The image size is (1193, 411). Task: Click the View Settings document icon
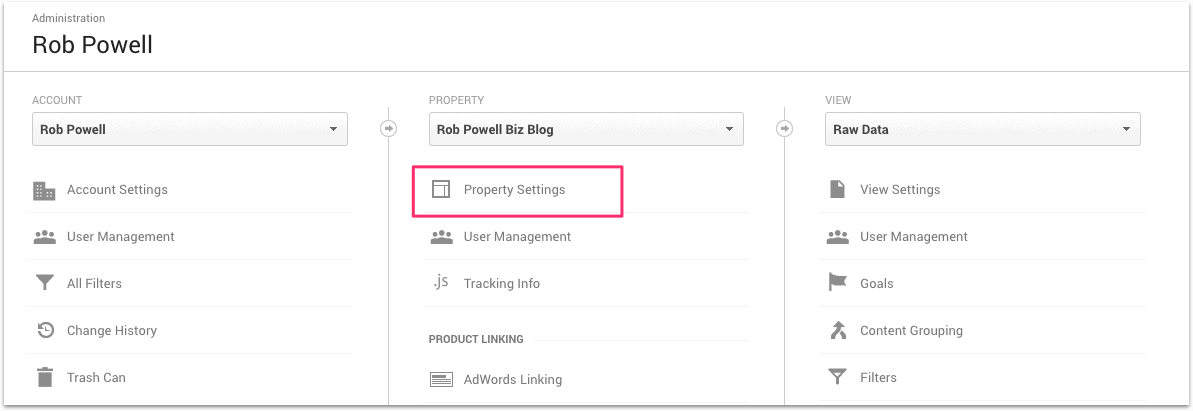click(837, 190)
